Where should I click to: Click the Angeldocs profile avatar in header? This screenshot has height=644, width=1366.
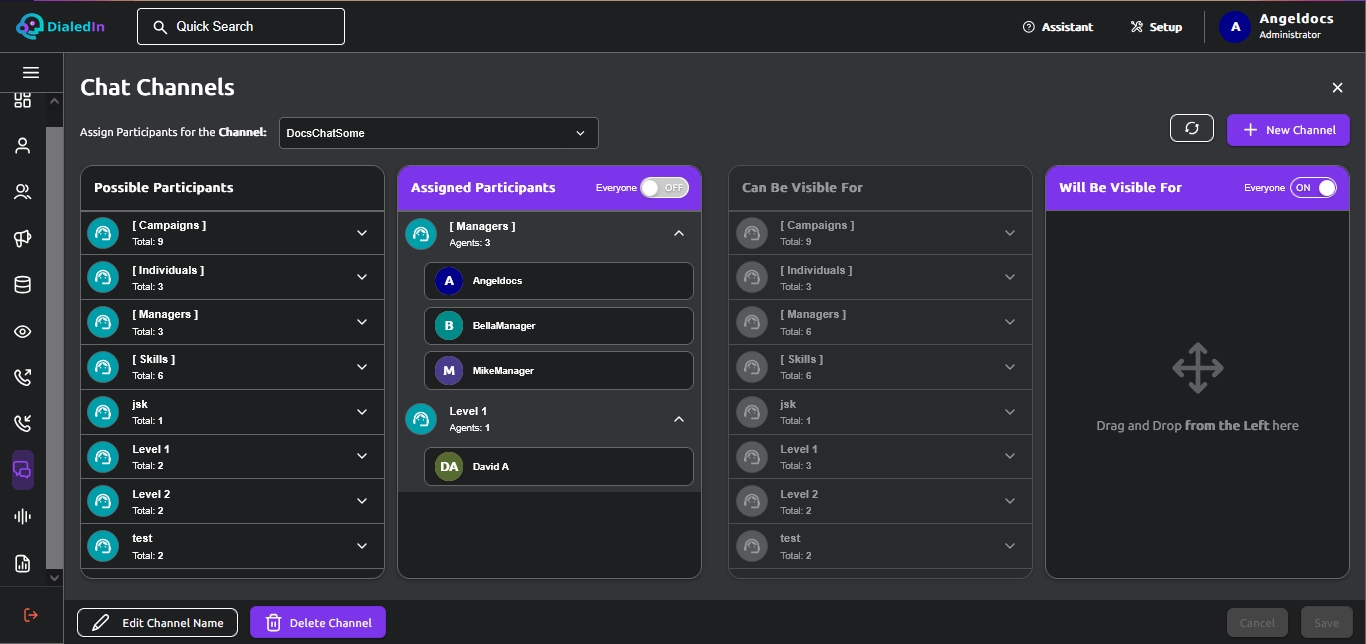[1235, 27]
